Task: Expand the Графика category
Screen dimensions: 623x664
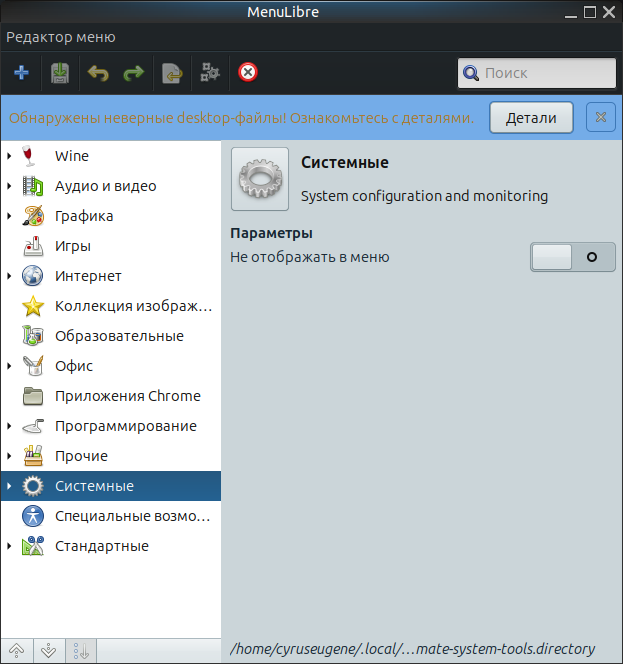Action: (9, 216)
